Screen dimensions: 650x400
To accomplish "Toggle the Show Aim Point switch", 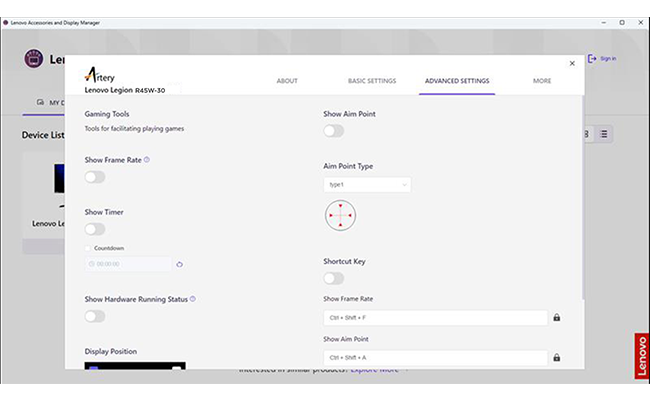I will 334,131.
